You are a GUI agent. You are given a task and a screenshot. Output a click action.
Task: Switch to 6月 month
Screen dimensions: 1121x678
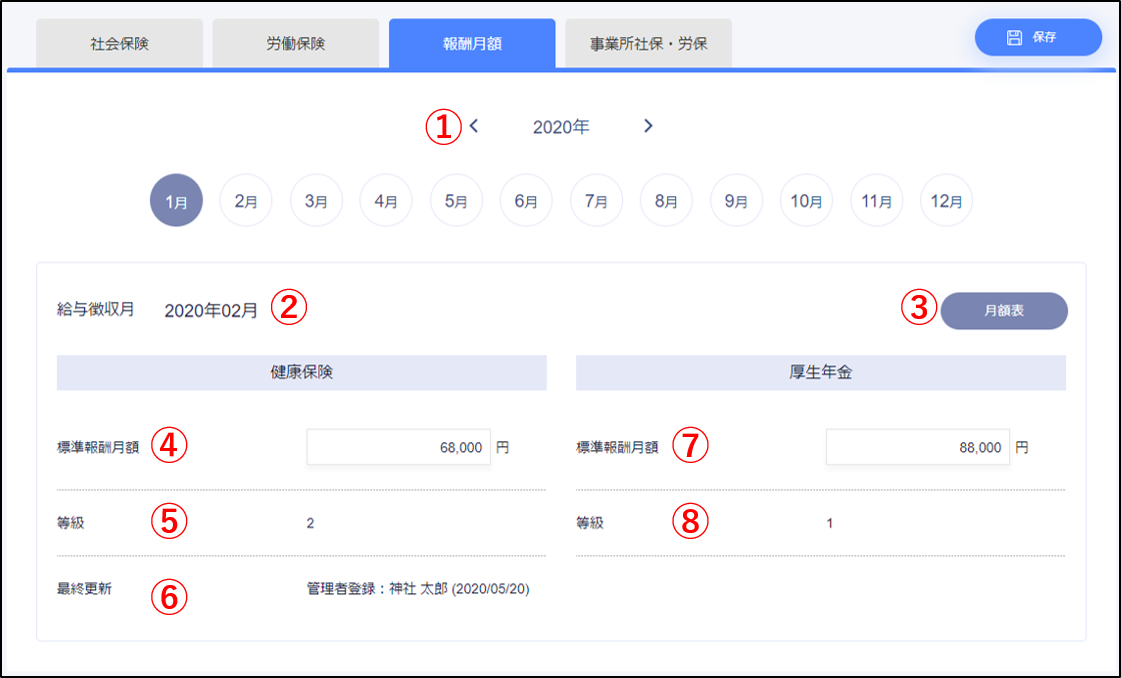[526, 201]
